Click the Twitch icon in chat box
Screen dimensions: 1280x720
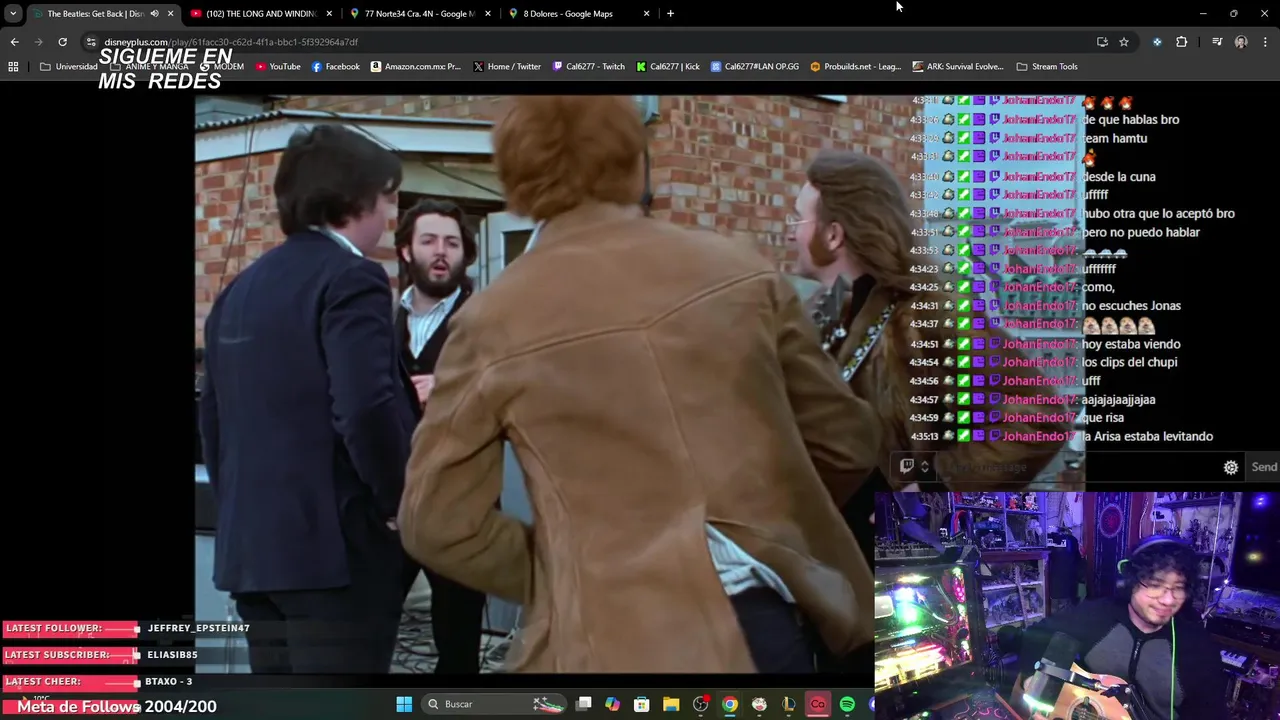point(907,466)
